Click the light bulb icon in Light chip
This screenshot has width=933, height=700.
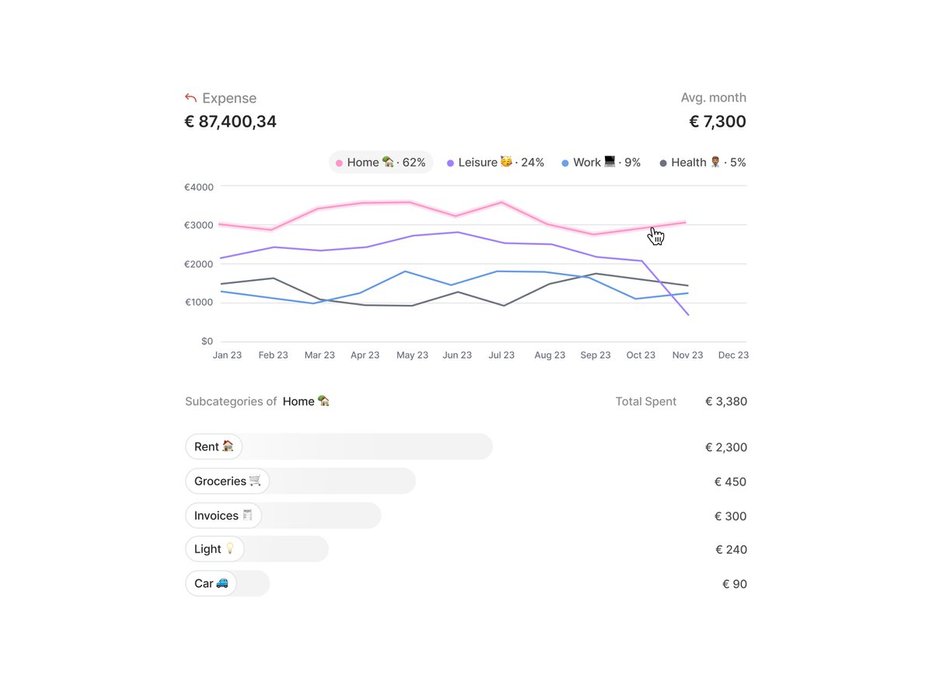(230, 549)
